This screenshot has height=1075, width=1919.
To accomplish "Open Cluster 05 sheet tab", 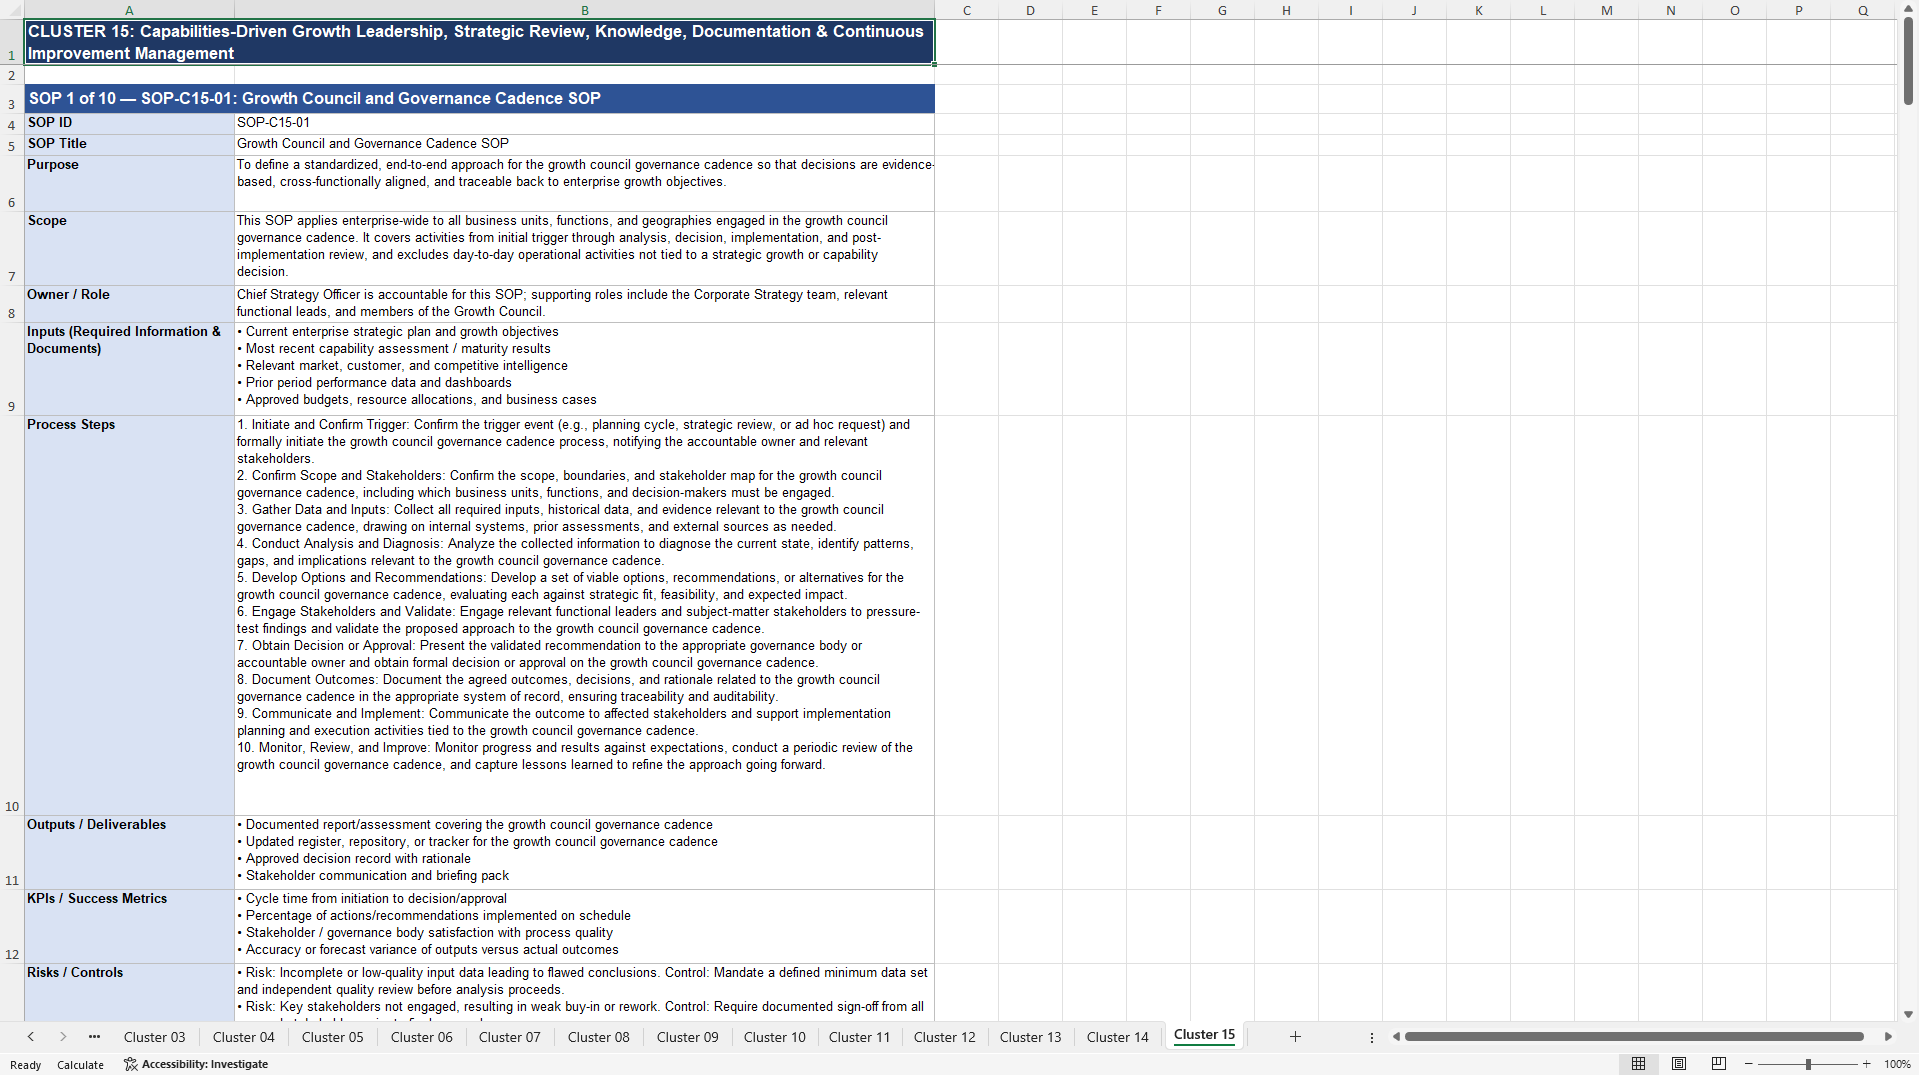I will [332, 1037].
